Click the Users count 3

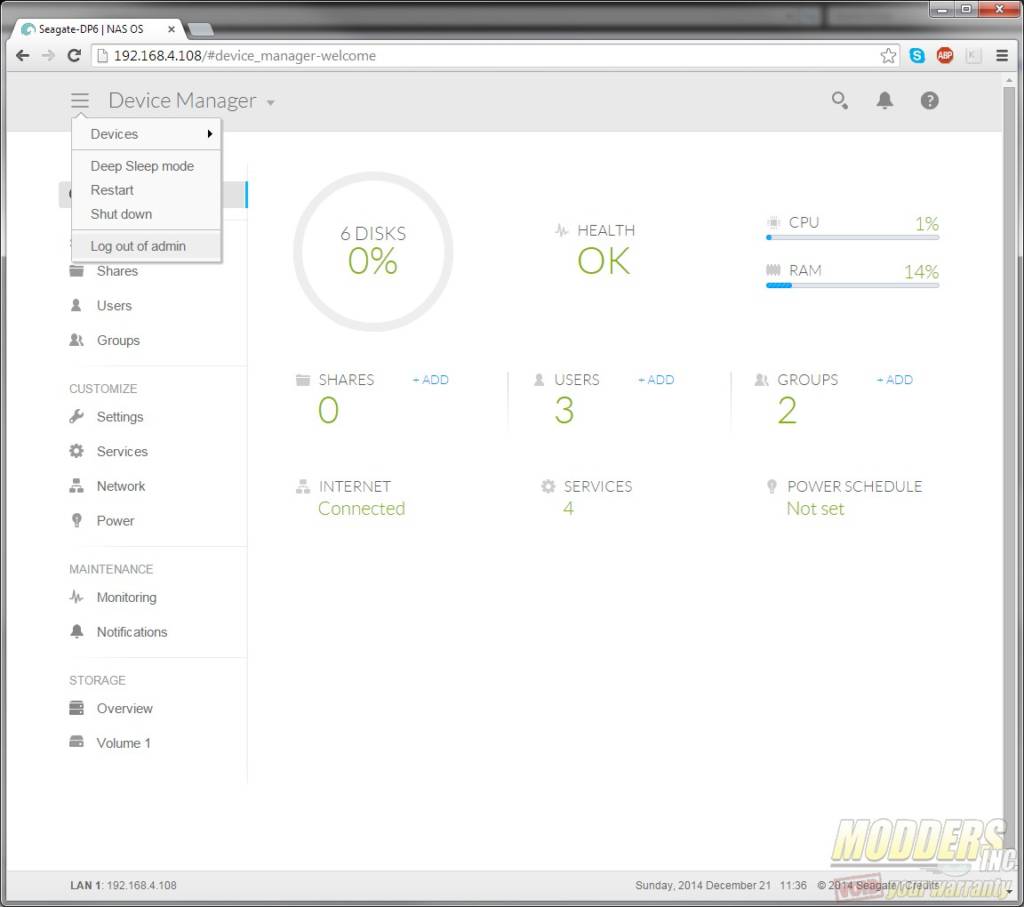coord(564,410)
